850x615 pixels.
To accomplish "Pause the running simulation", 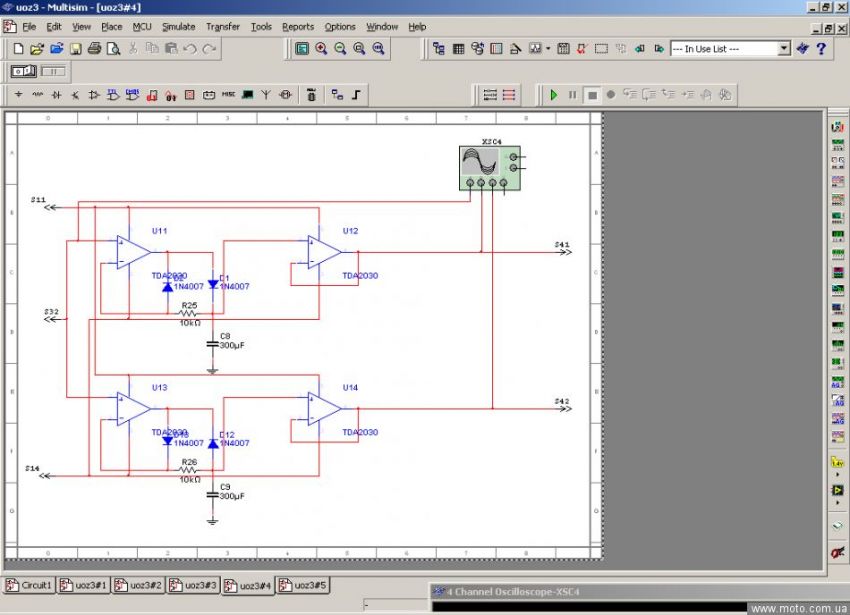I will point(573,95).
